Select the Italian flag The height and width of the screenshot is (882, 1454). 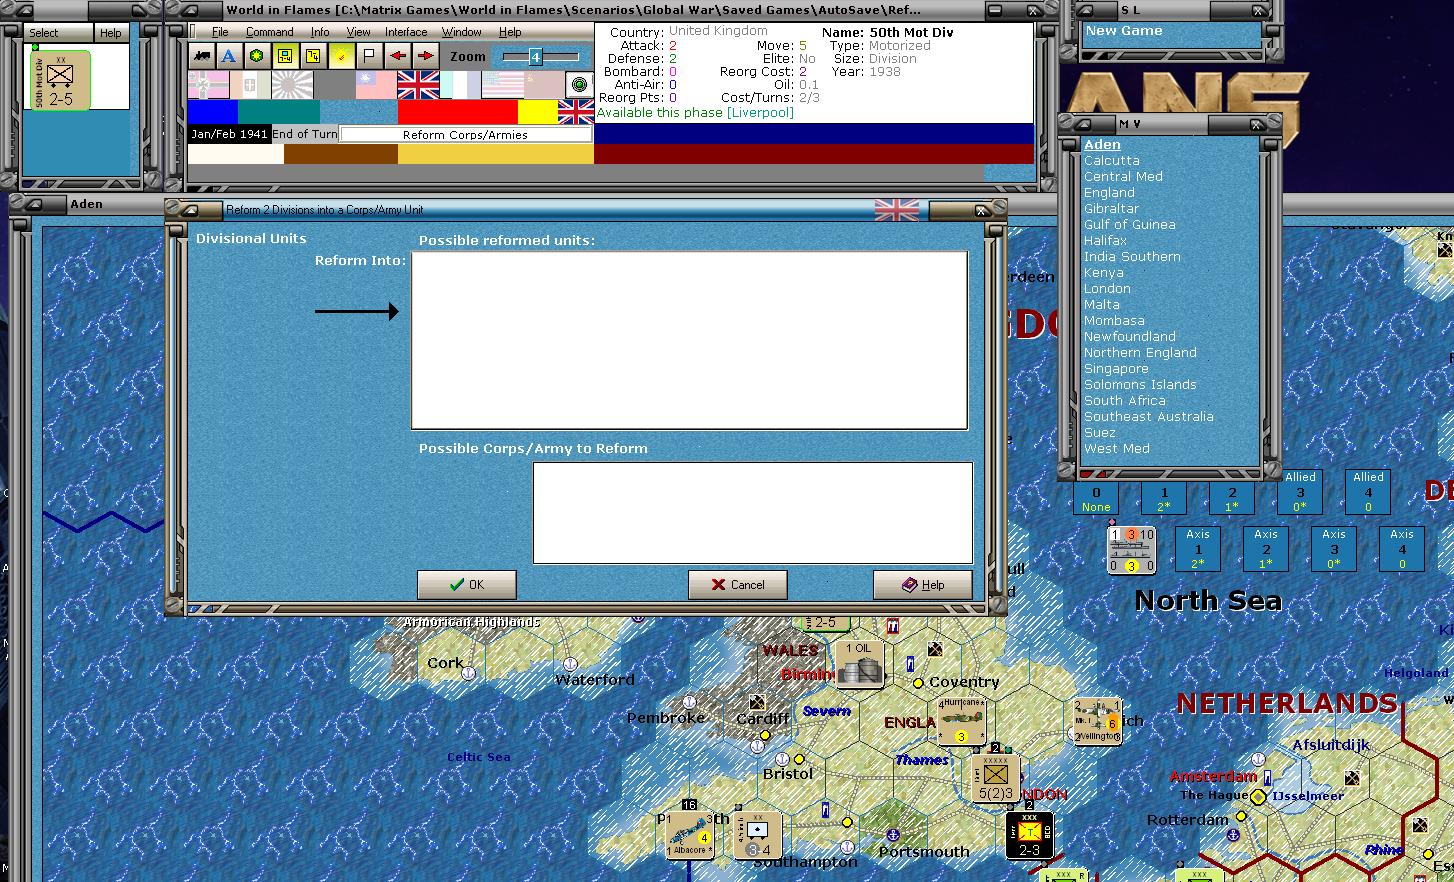click(250, 85)
